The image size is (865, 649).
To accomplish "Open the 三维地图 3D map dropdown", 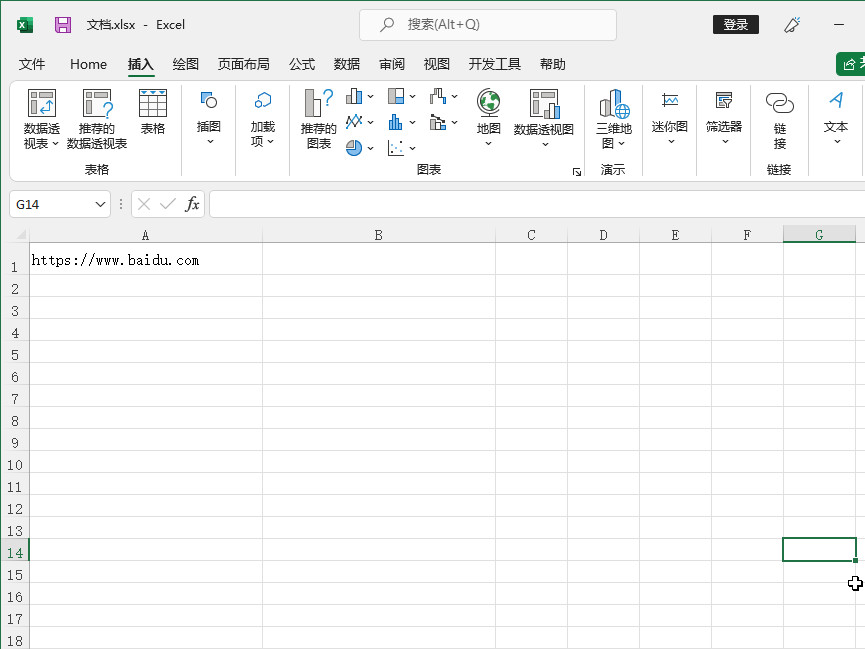I will pos(622,144).
